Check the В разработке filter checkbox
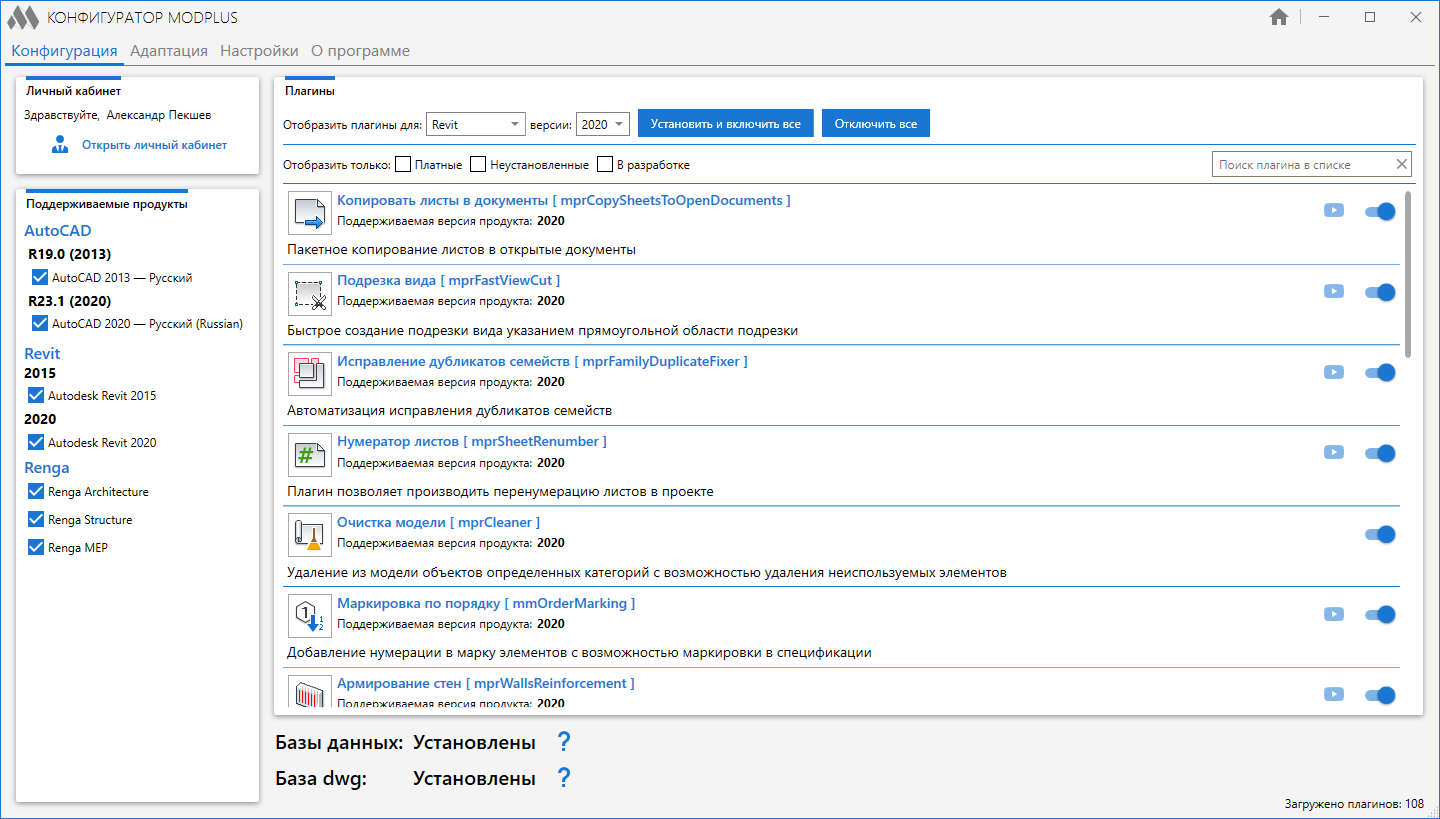Image resolution: width=1440 pixels, height=819 pixels. pos(605,164)
